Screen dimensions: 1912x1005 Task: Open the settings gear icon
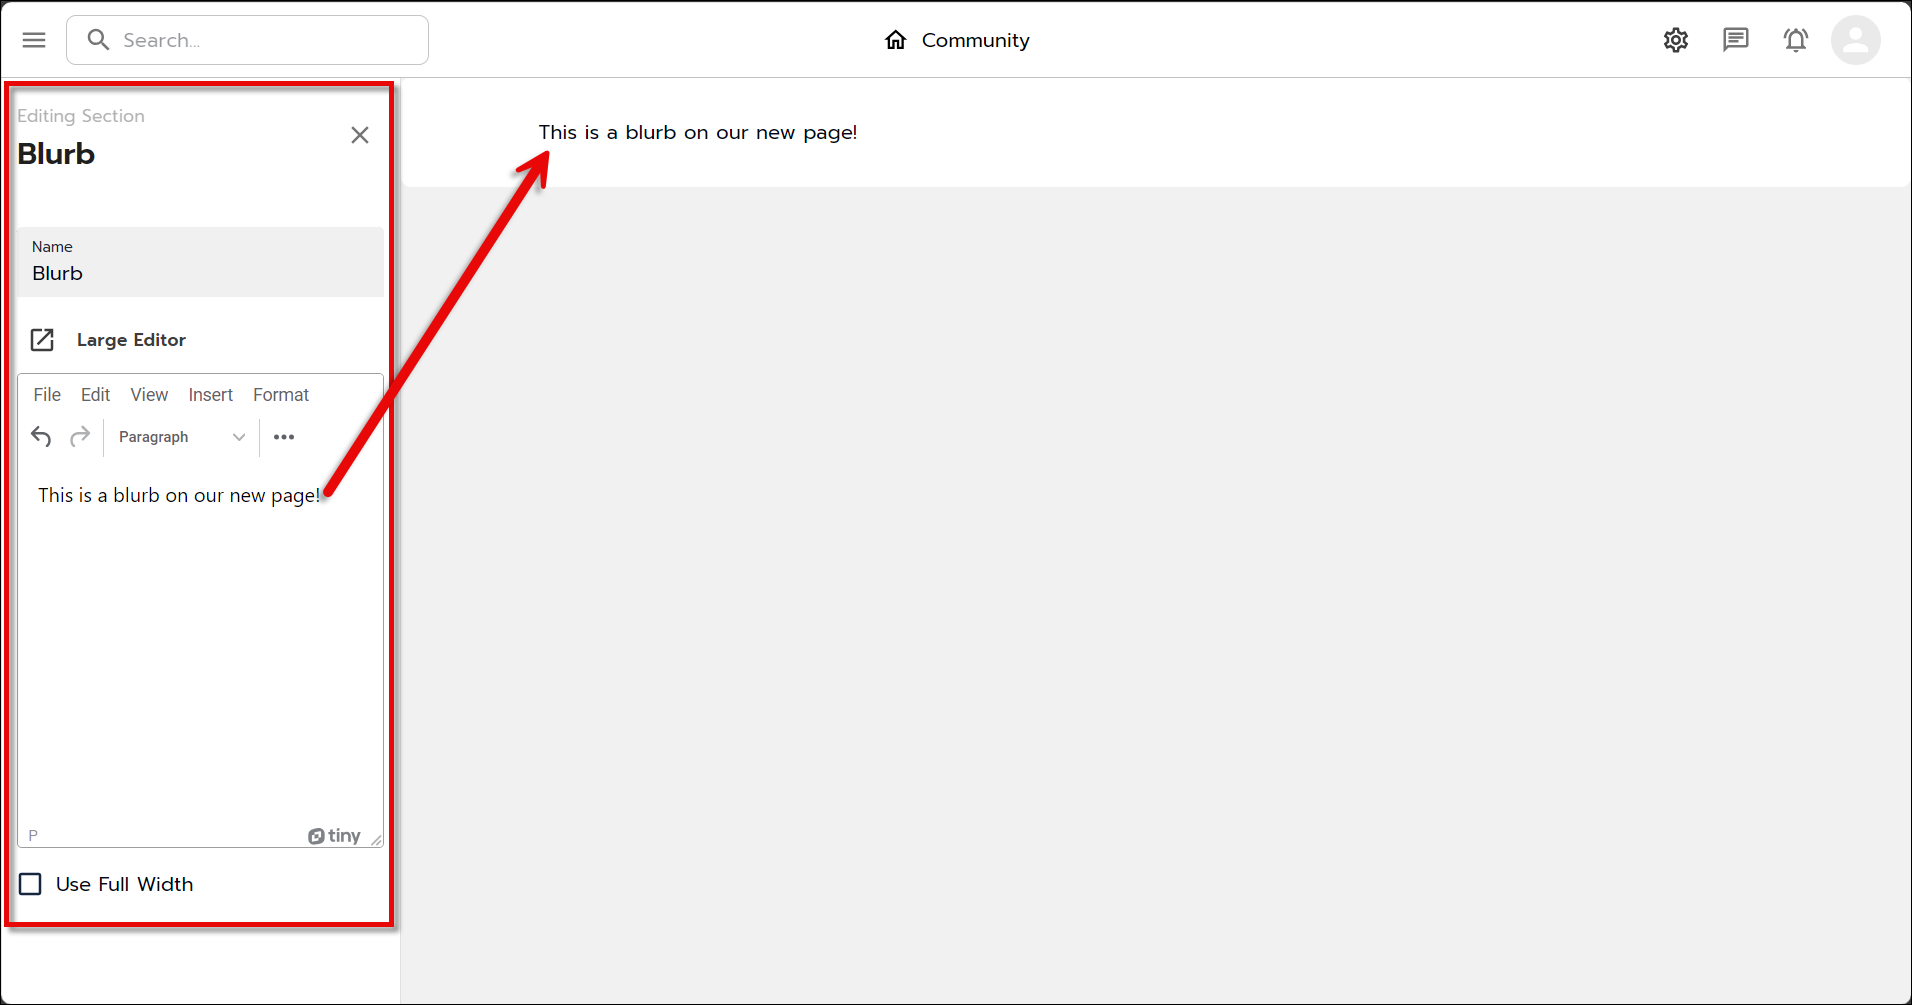coord(1676,40)
